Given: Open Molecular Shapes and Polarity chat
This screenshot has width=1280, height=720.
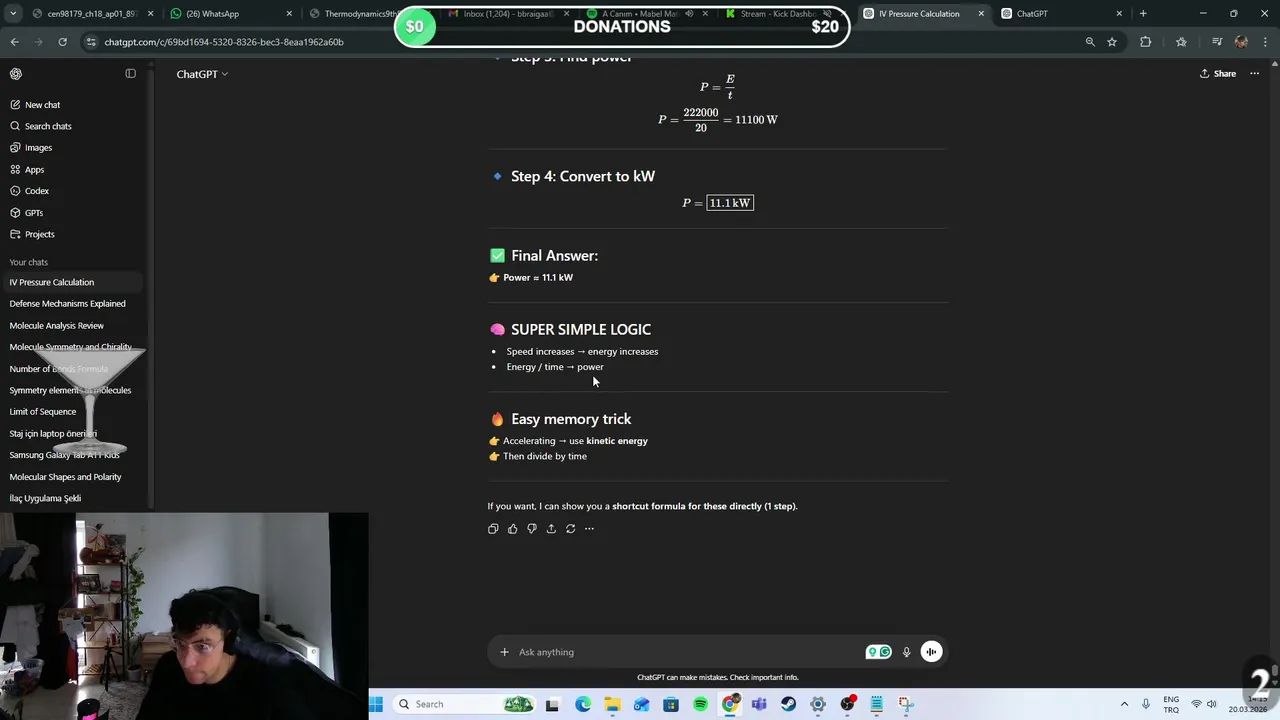Looking at the screenshot, I should point(66,477).
